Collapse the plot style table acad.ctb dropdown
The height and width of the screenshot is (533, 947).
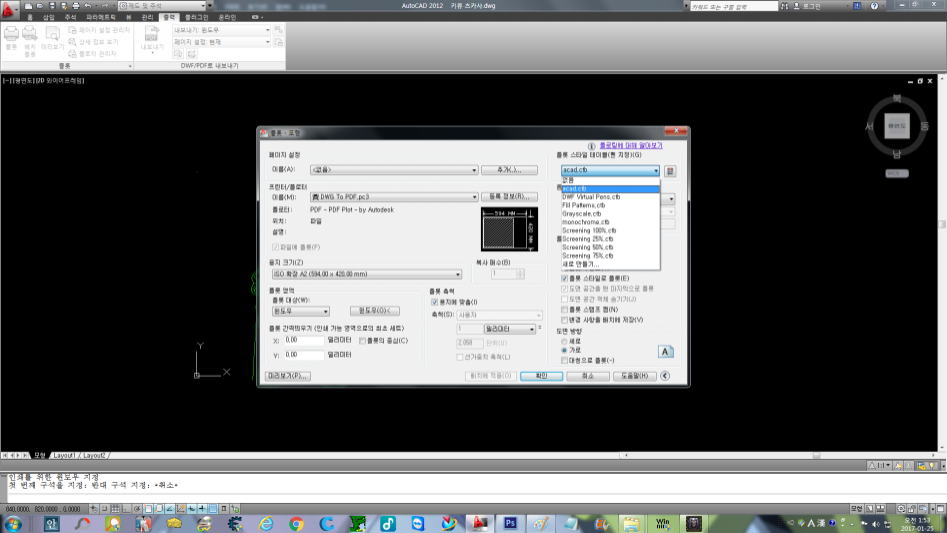[x=610, y=170]
